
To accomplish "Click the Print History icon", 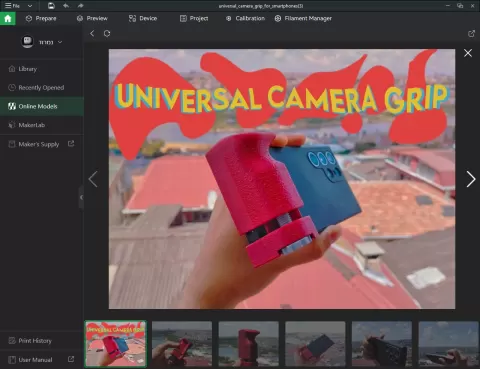I will click(x=12, y=341).
